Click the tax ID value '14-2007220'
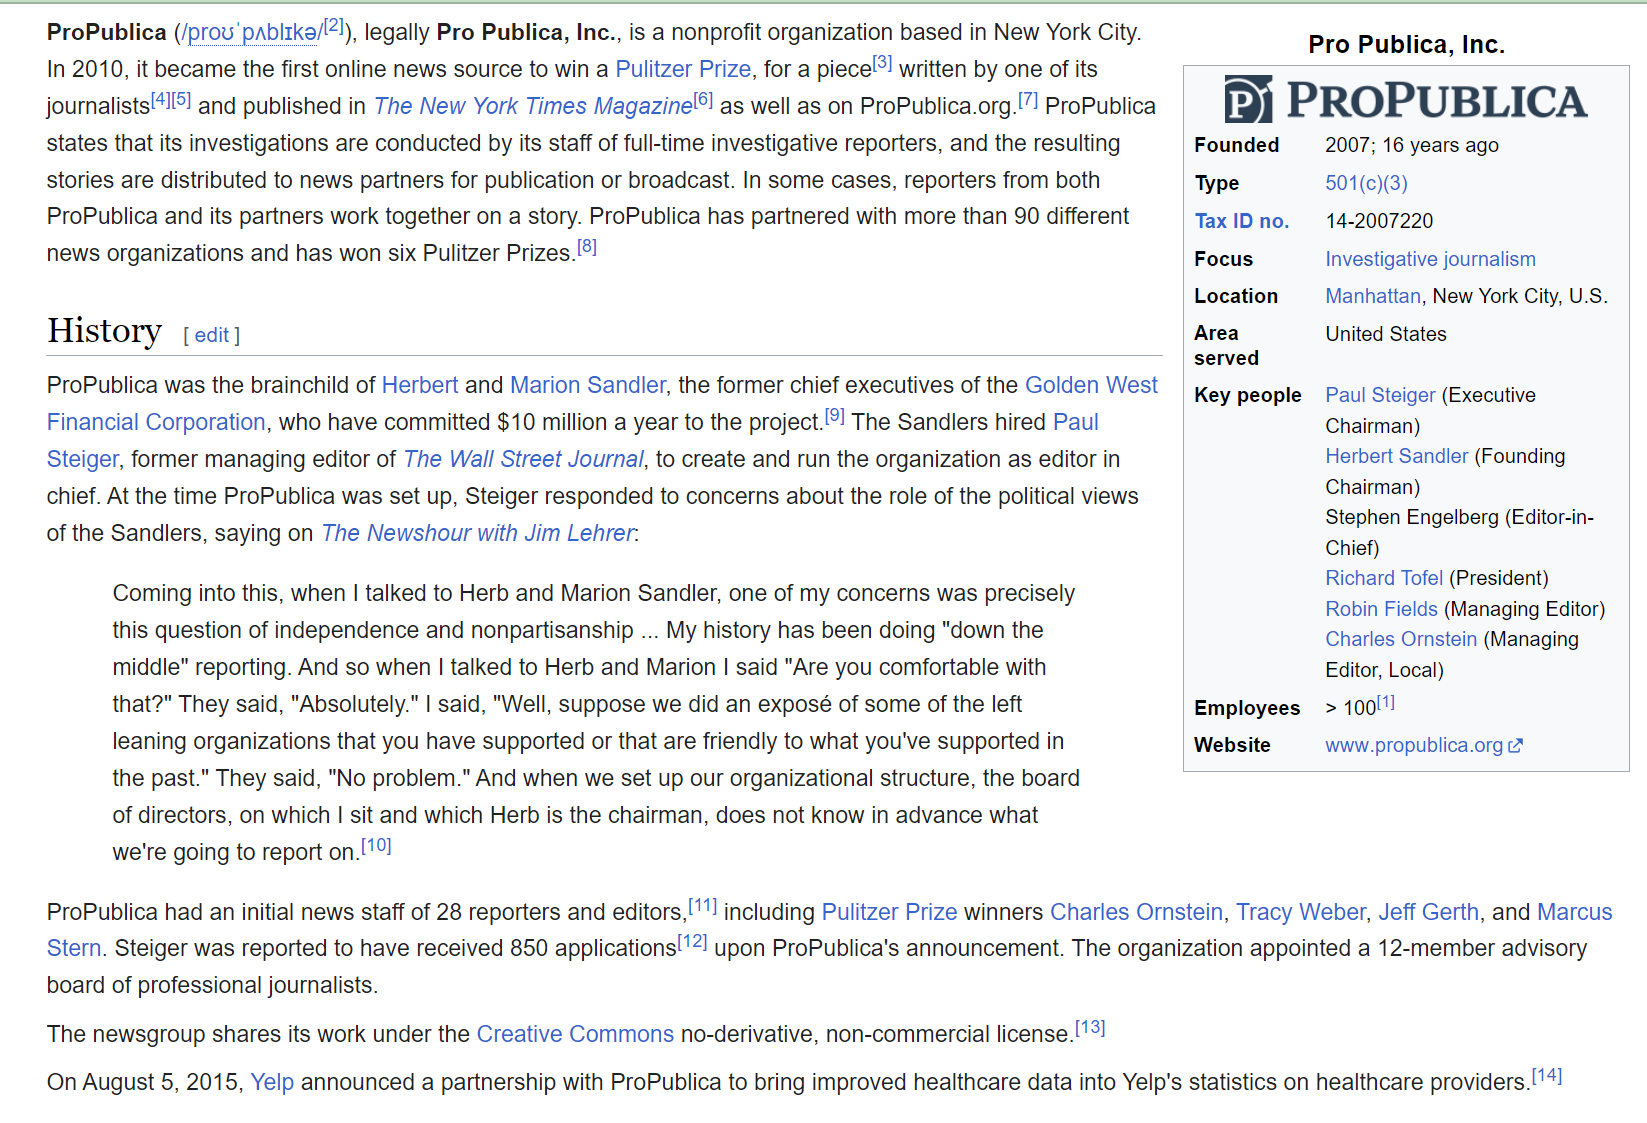 [1379, 221]
